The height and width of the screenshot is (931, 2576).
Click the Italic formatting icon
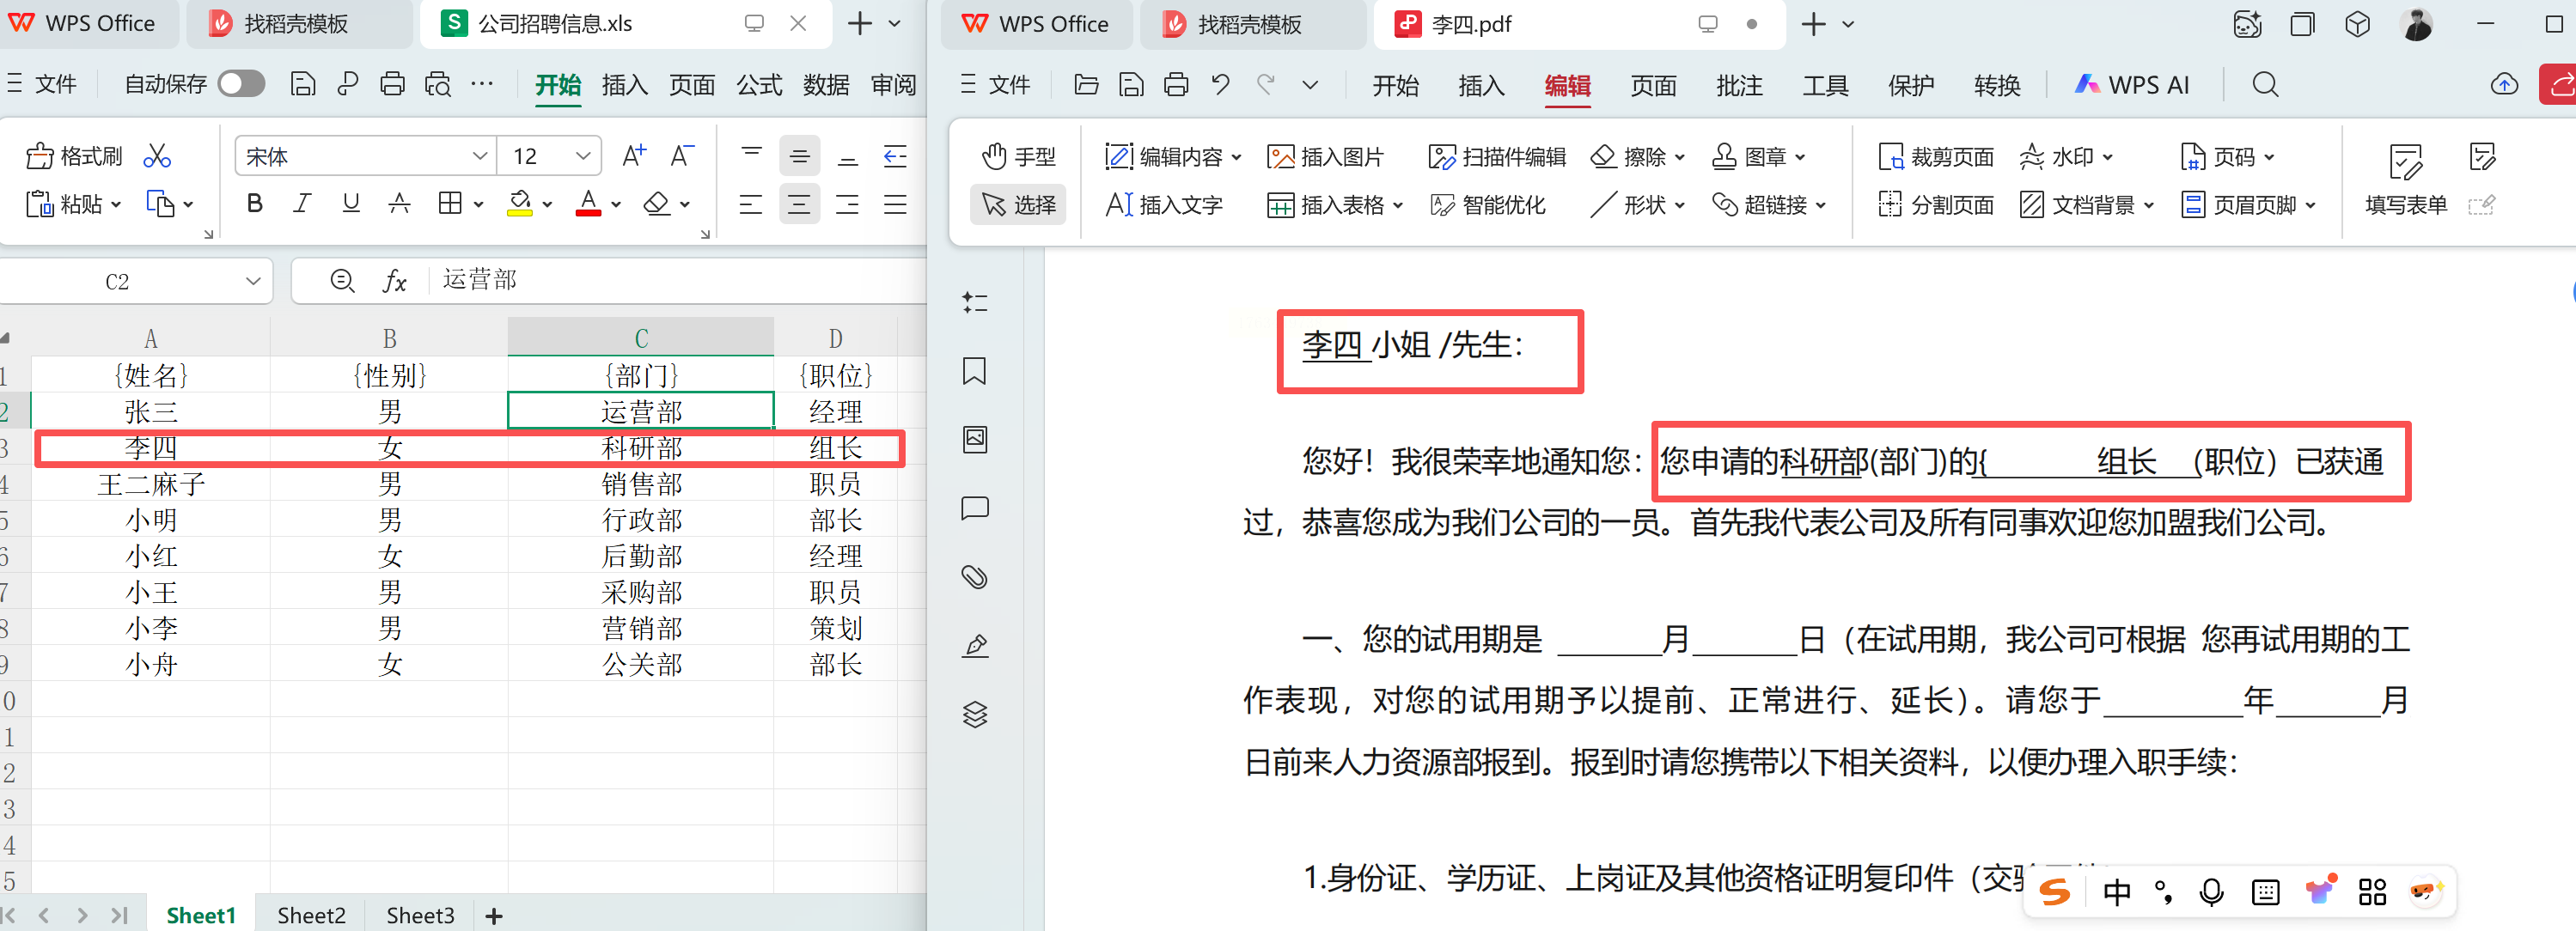click(x=302, y=204)
